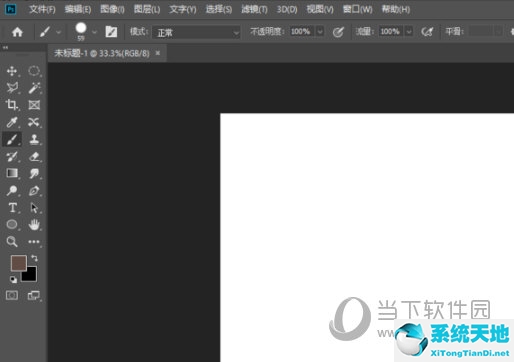Select the Polygonal Lasso tool
Screen dimensions: 514x362
click(12, 88)
